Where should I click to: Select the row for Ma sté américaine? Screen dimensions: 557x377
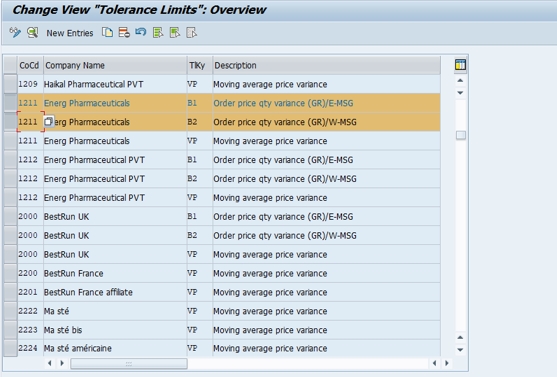[10, 348]
